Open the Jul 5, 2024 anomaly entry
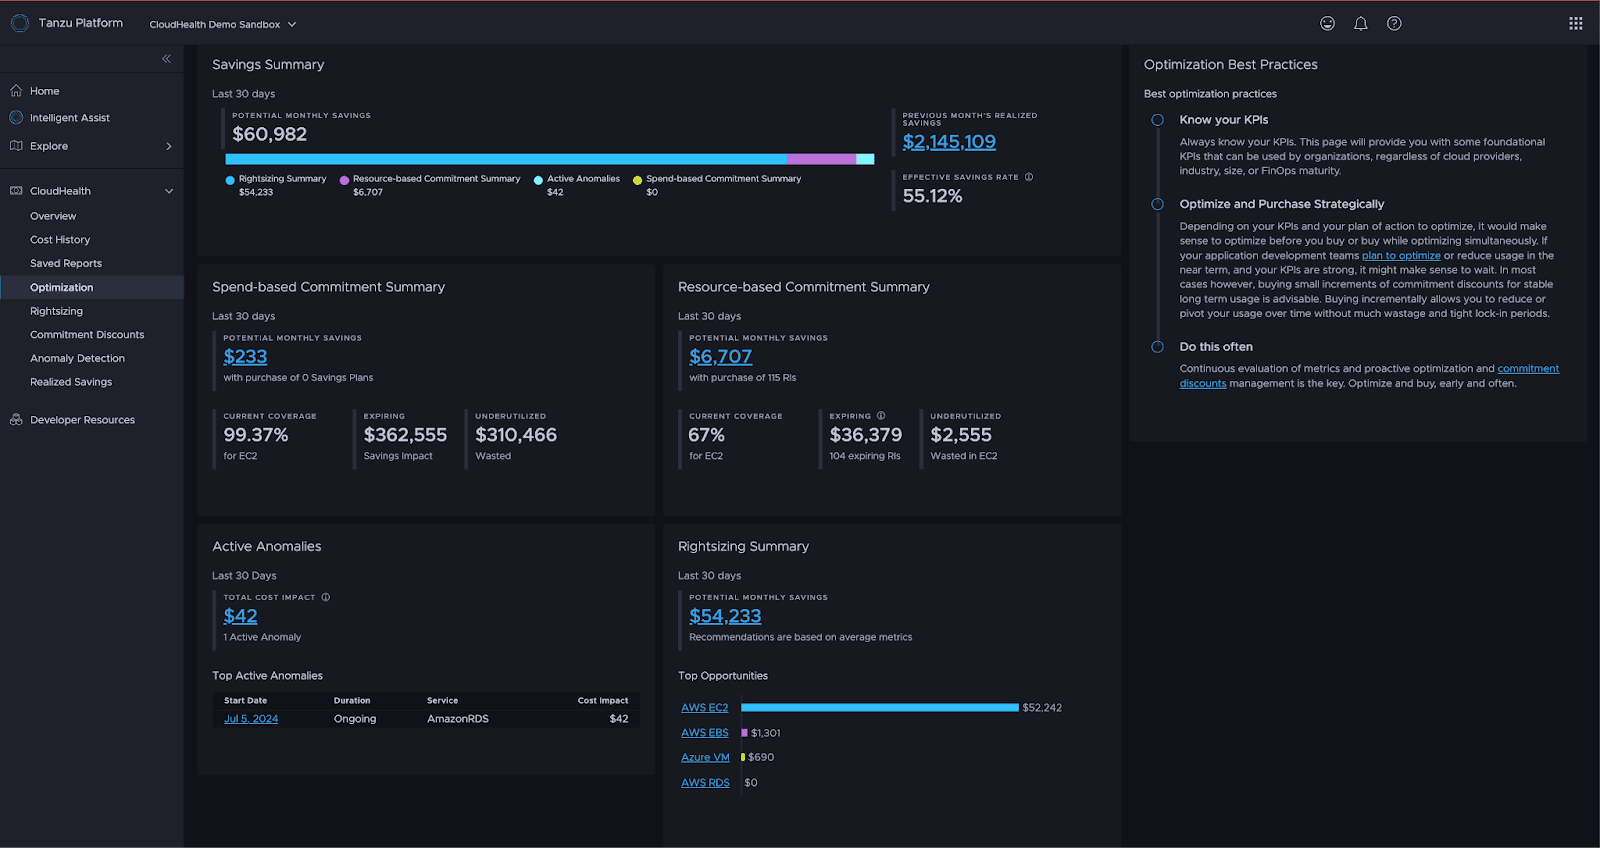The image size is (1600, 848). (x=251, y=719)
